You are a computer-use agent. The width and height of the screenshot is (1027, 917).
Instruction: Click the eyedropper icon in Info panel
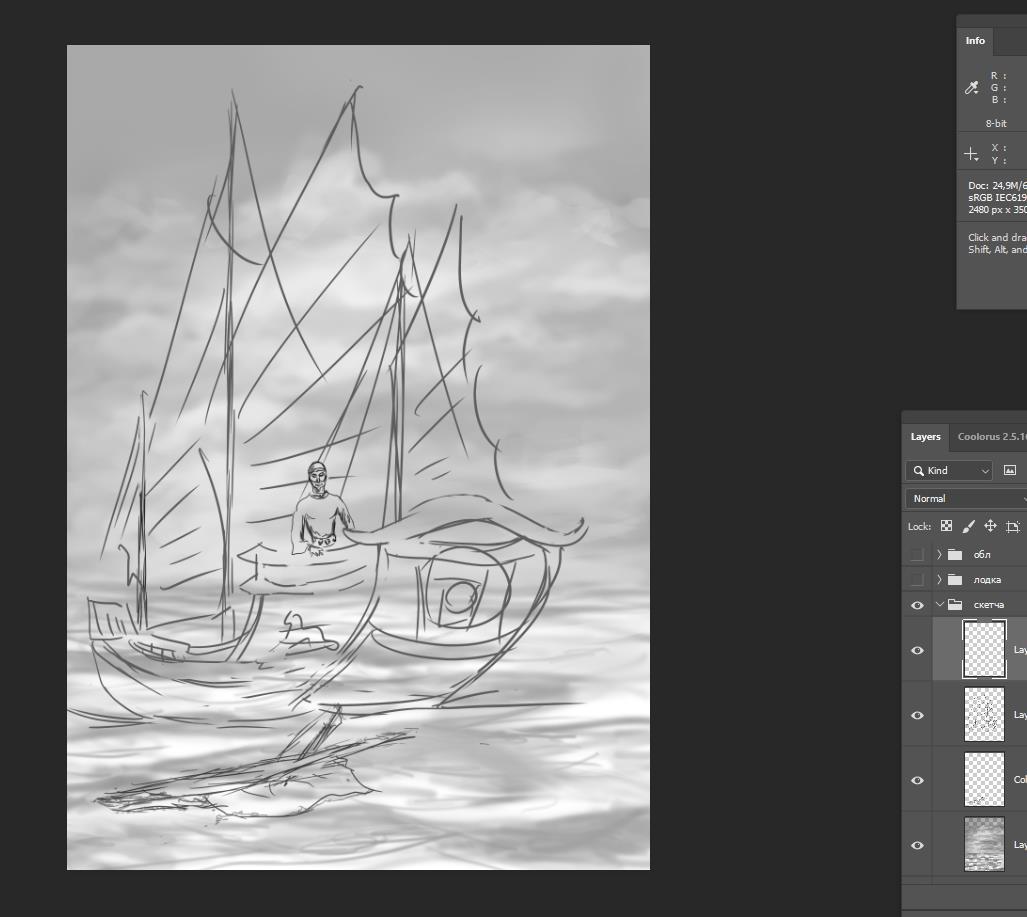tap(971, 88)
